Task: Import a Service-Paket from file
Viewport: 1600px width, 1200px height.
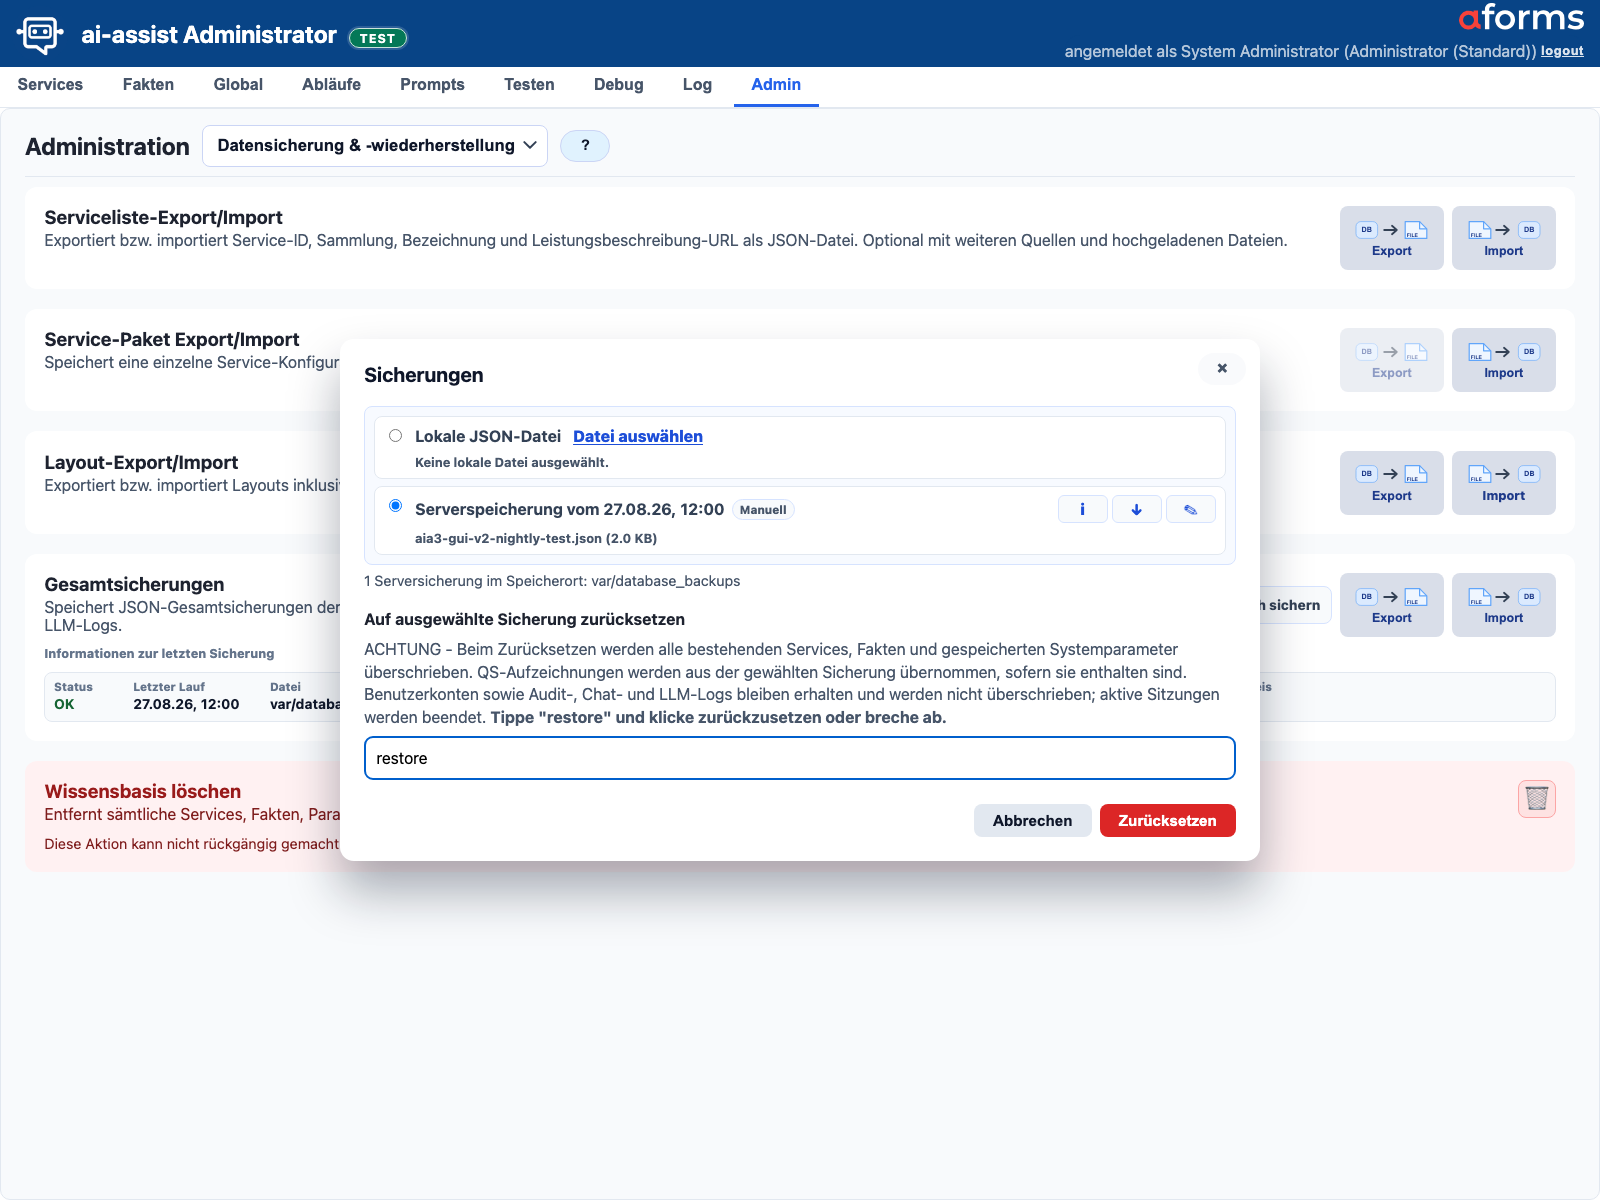Action: pos(1503,360)
